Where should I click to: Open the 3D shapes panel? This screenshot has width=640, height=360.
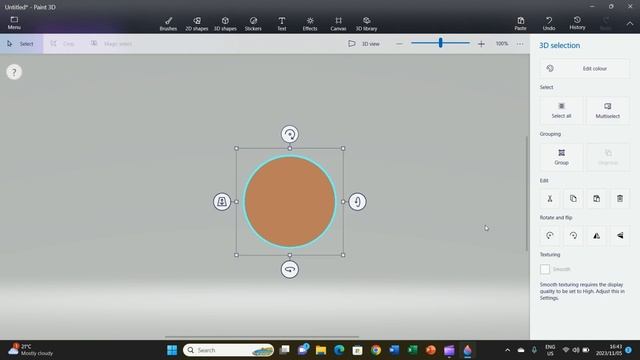225,24
